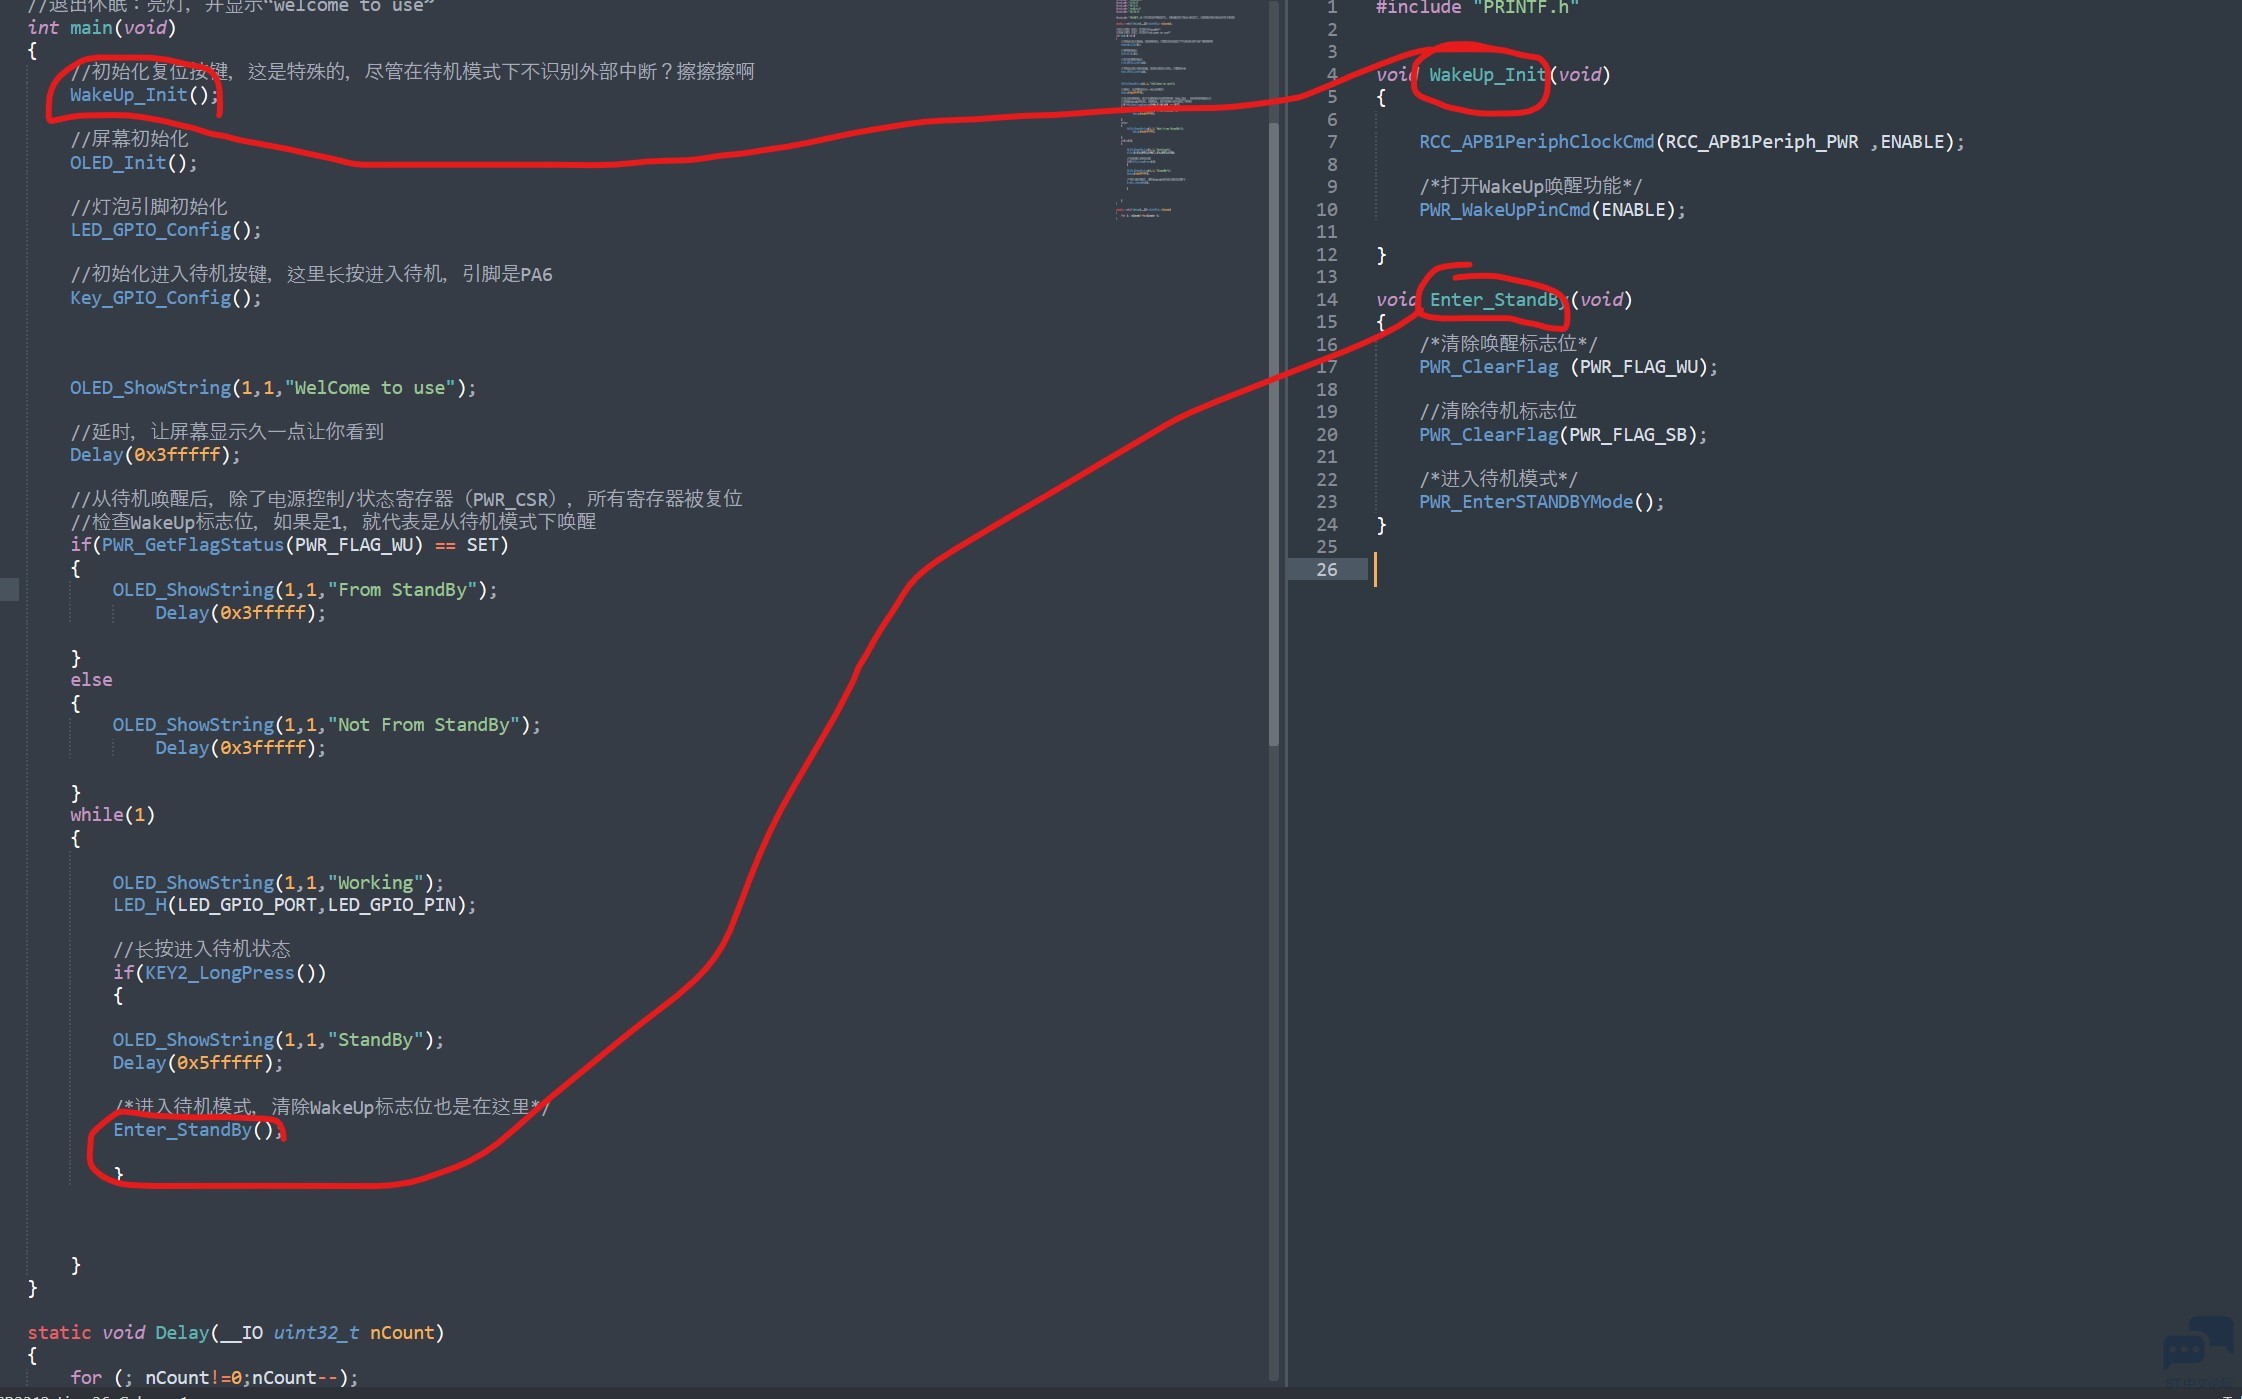Click the 'void WakeUp_Init(void)' definition
The width and height of the screenshot is (2242, 1399).
pos(1493,75)
